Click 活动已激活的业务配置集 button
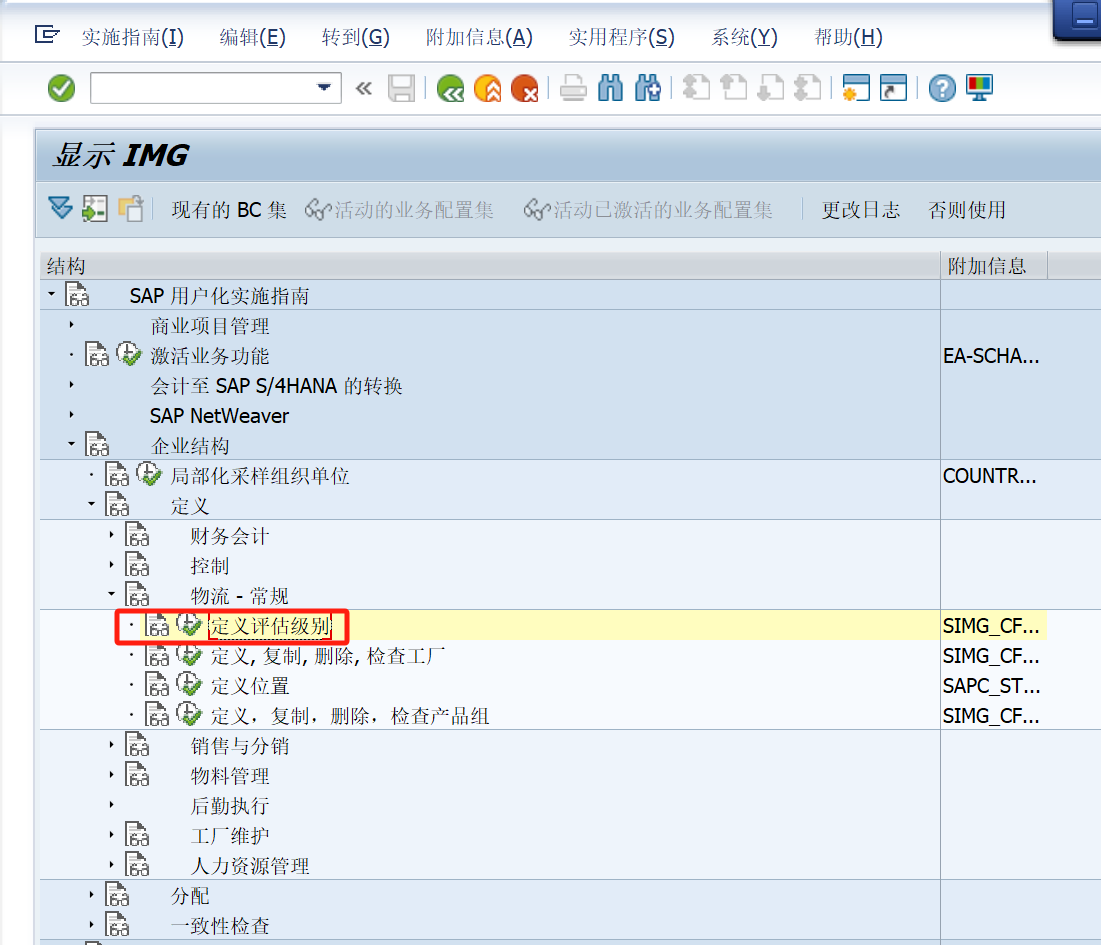 tap(648, 210)
